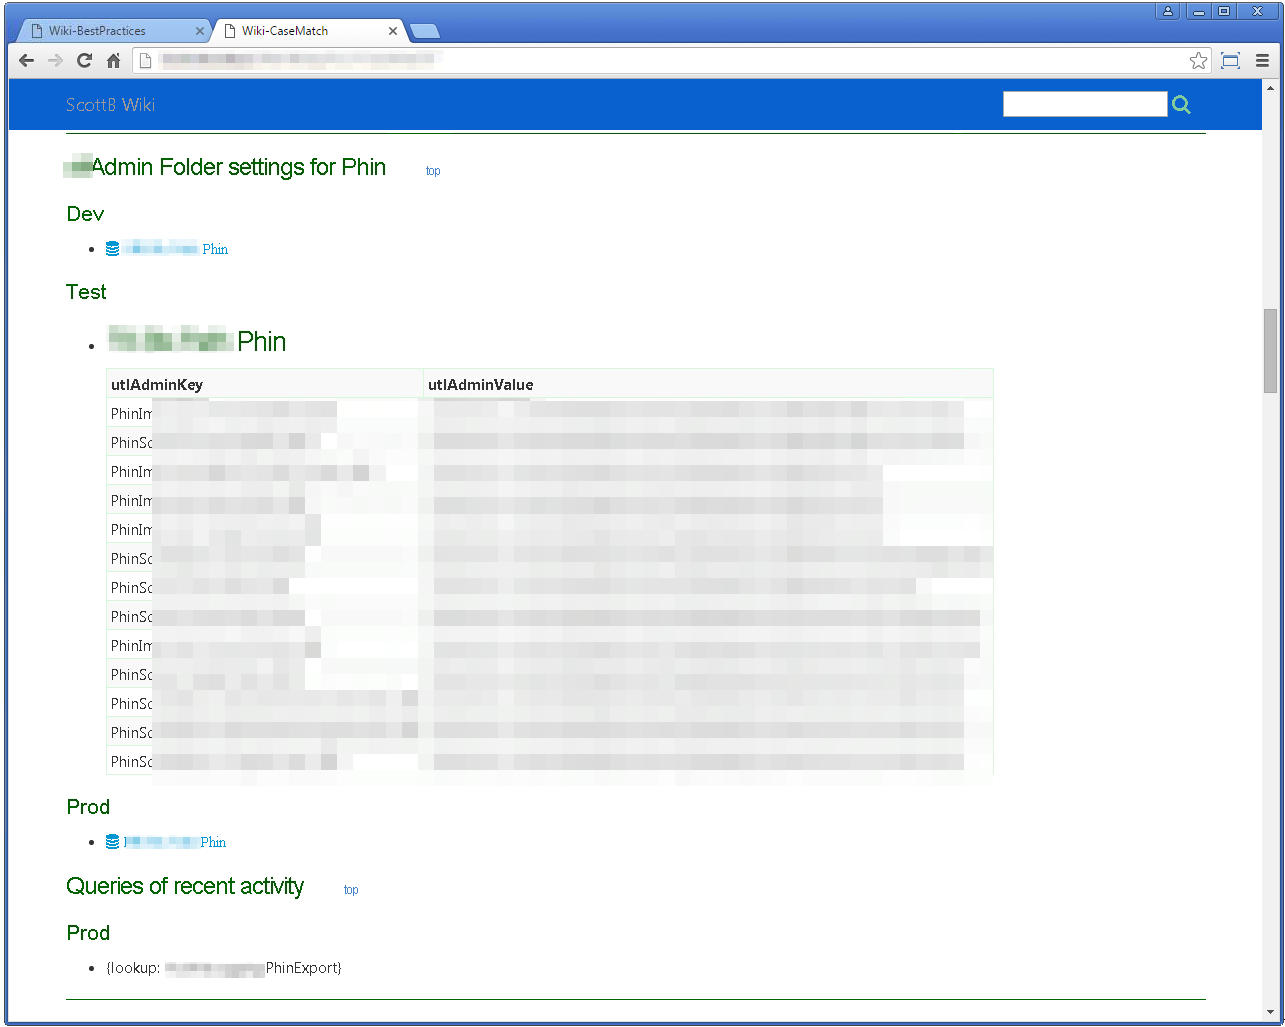Go to the browser home page
Viewport: 1285px width, 1027px height.
click(x=113, y=61)
